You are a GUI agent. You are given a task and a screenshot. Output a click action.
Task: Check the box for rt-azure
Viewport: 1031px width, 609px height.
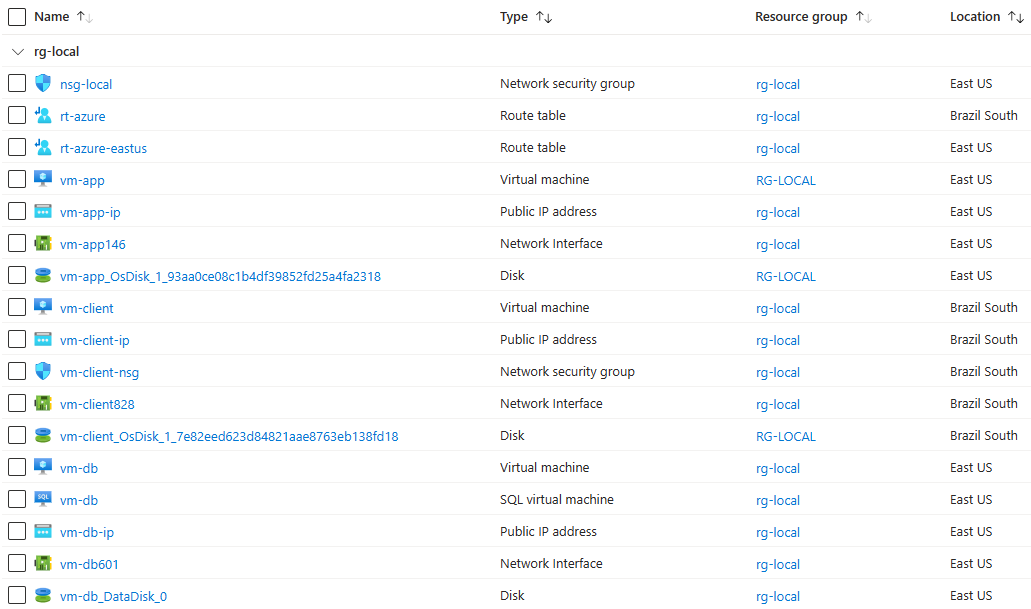(17, 115)
